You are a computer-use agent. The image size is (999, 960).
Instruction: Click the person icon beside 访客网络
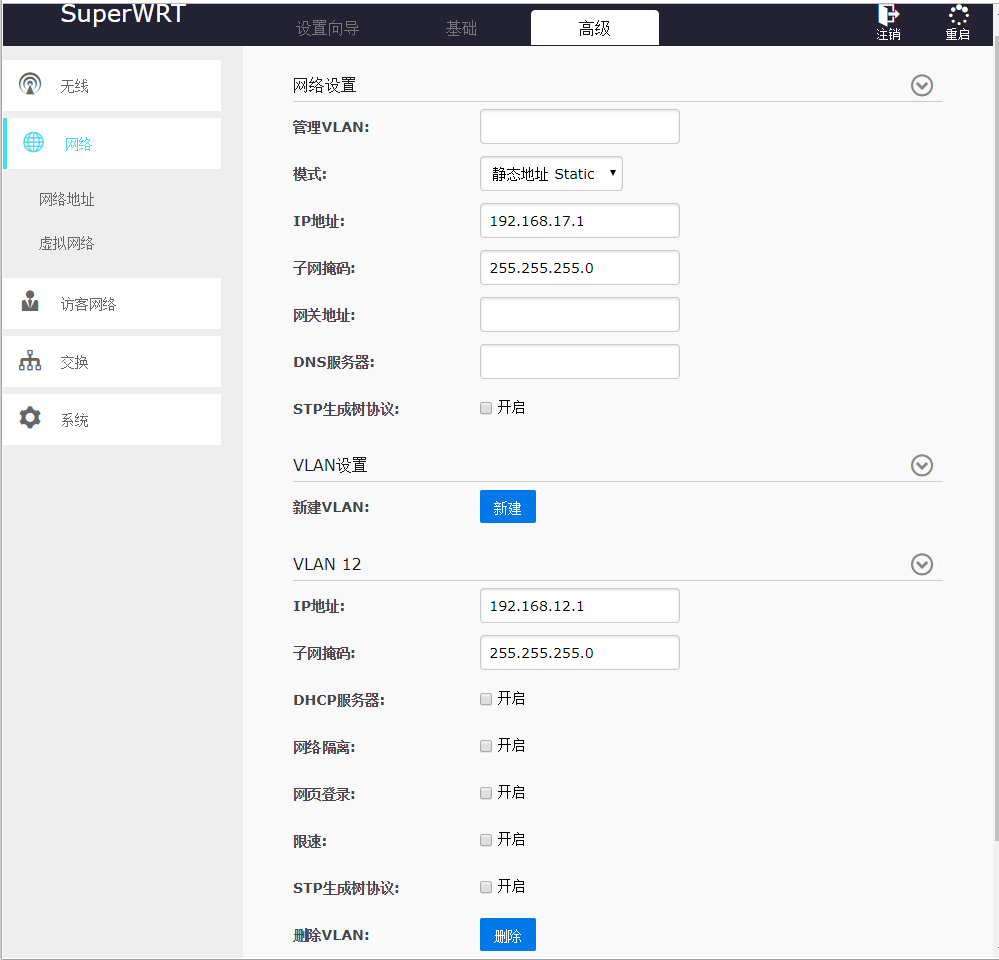30,301
